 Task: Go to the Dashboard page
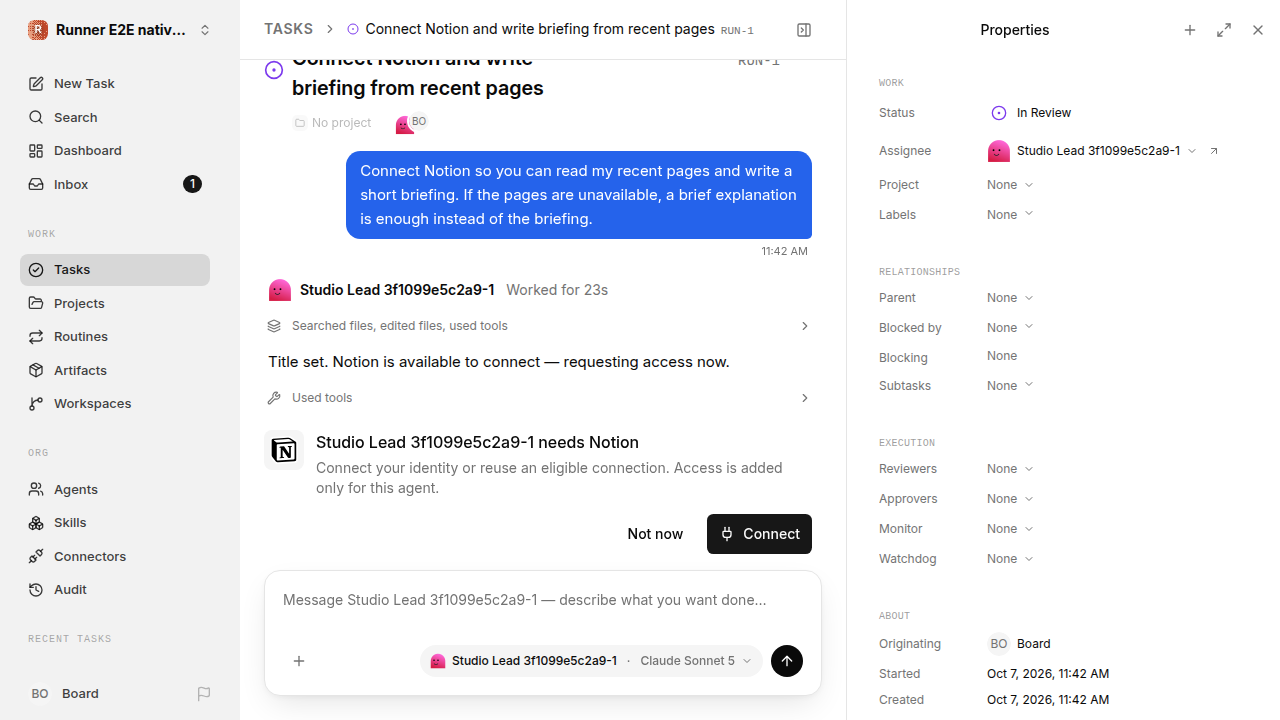(x=115, y=151)
